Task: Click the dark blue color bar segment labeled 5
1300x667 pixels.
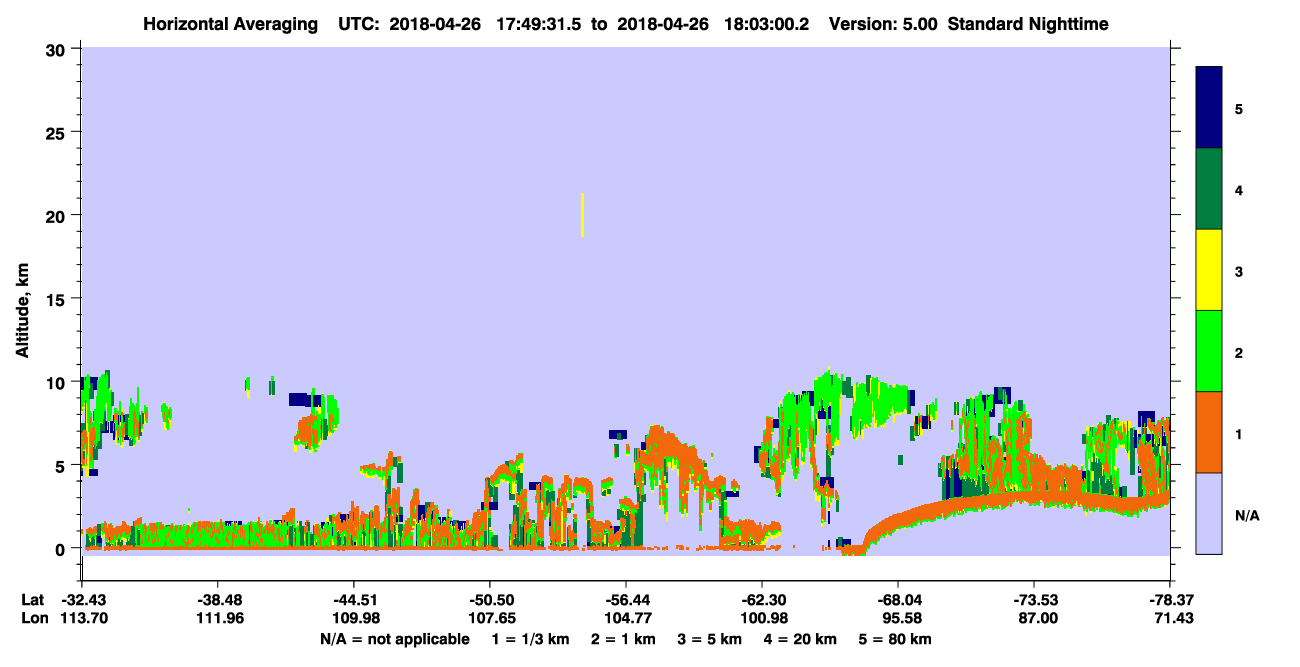Action: tap(1209, 108)
